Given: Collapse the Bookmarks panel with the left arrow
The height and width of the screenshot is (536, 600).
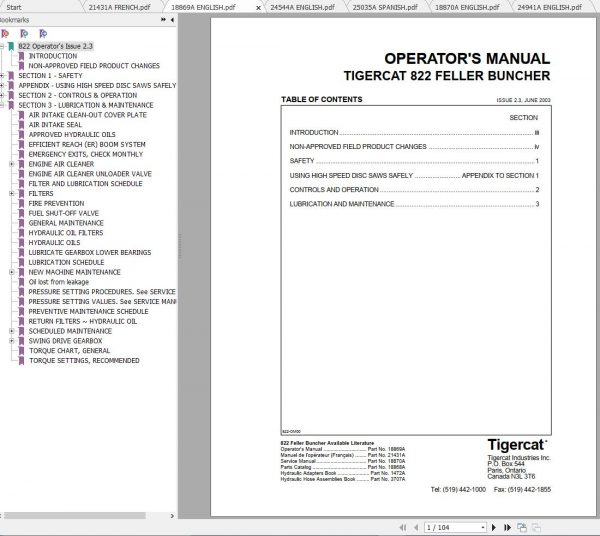Looking at the screenshot, I should 172,20.
